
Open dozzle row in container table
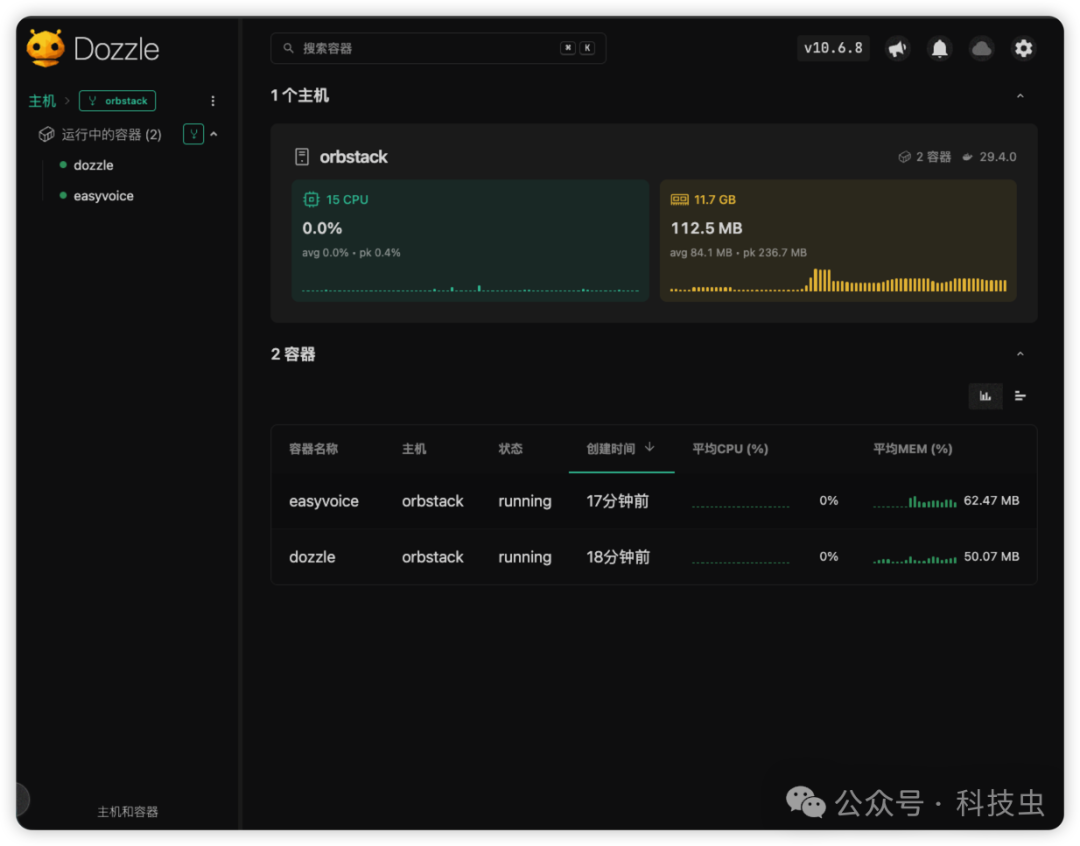pos(654,557)
